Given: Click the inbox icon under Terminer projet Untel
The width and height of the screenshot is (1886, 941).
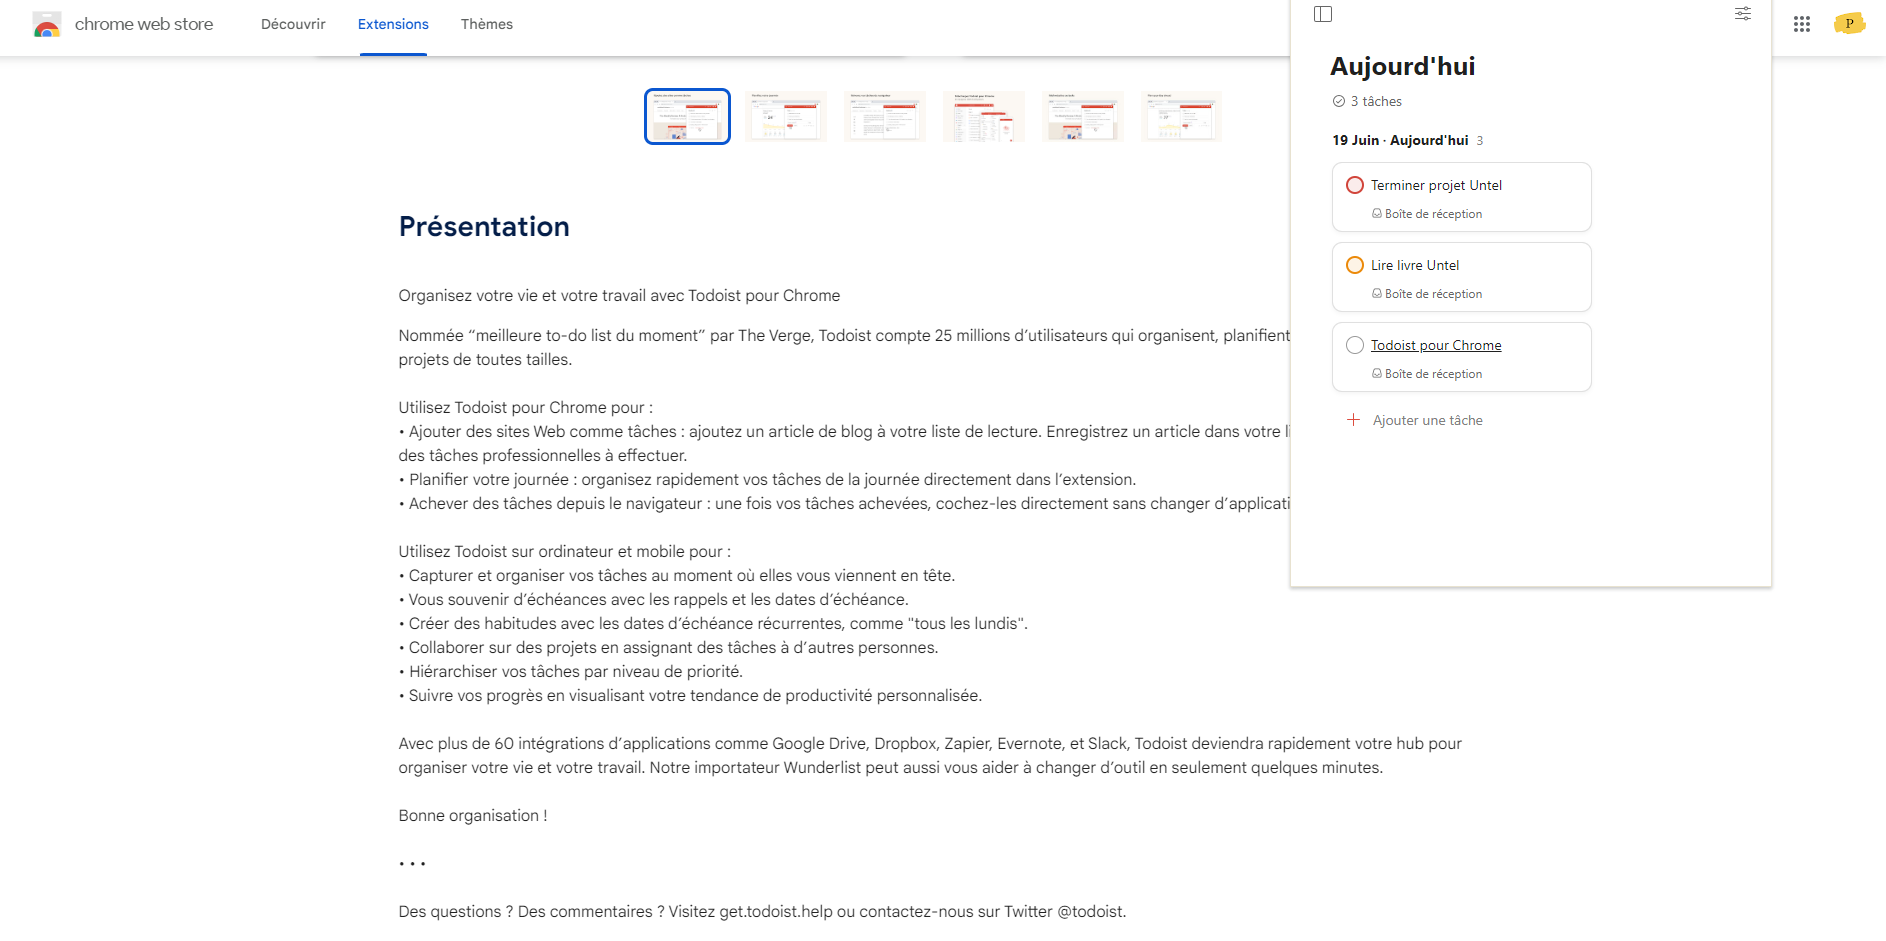Looking at the screenshot, I should click(x=1377, y=213).
